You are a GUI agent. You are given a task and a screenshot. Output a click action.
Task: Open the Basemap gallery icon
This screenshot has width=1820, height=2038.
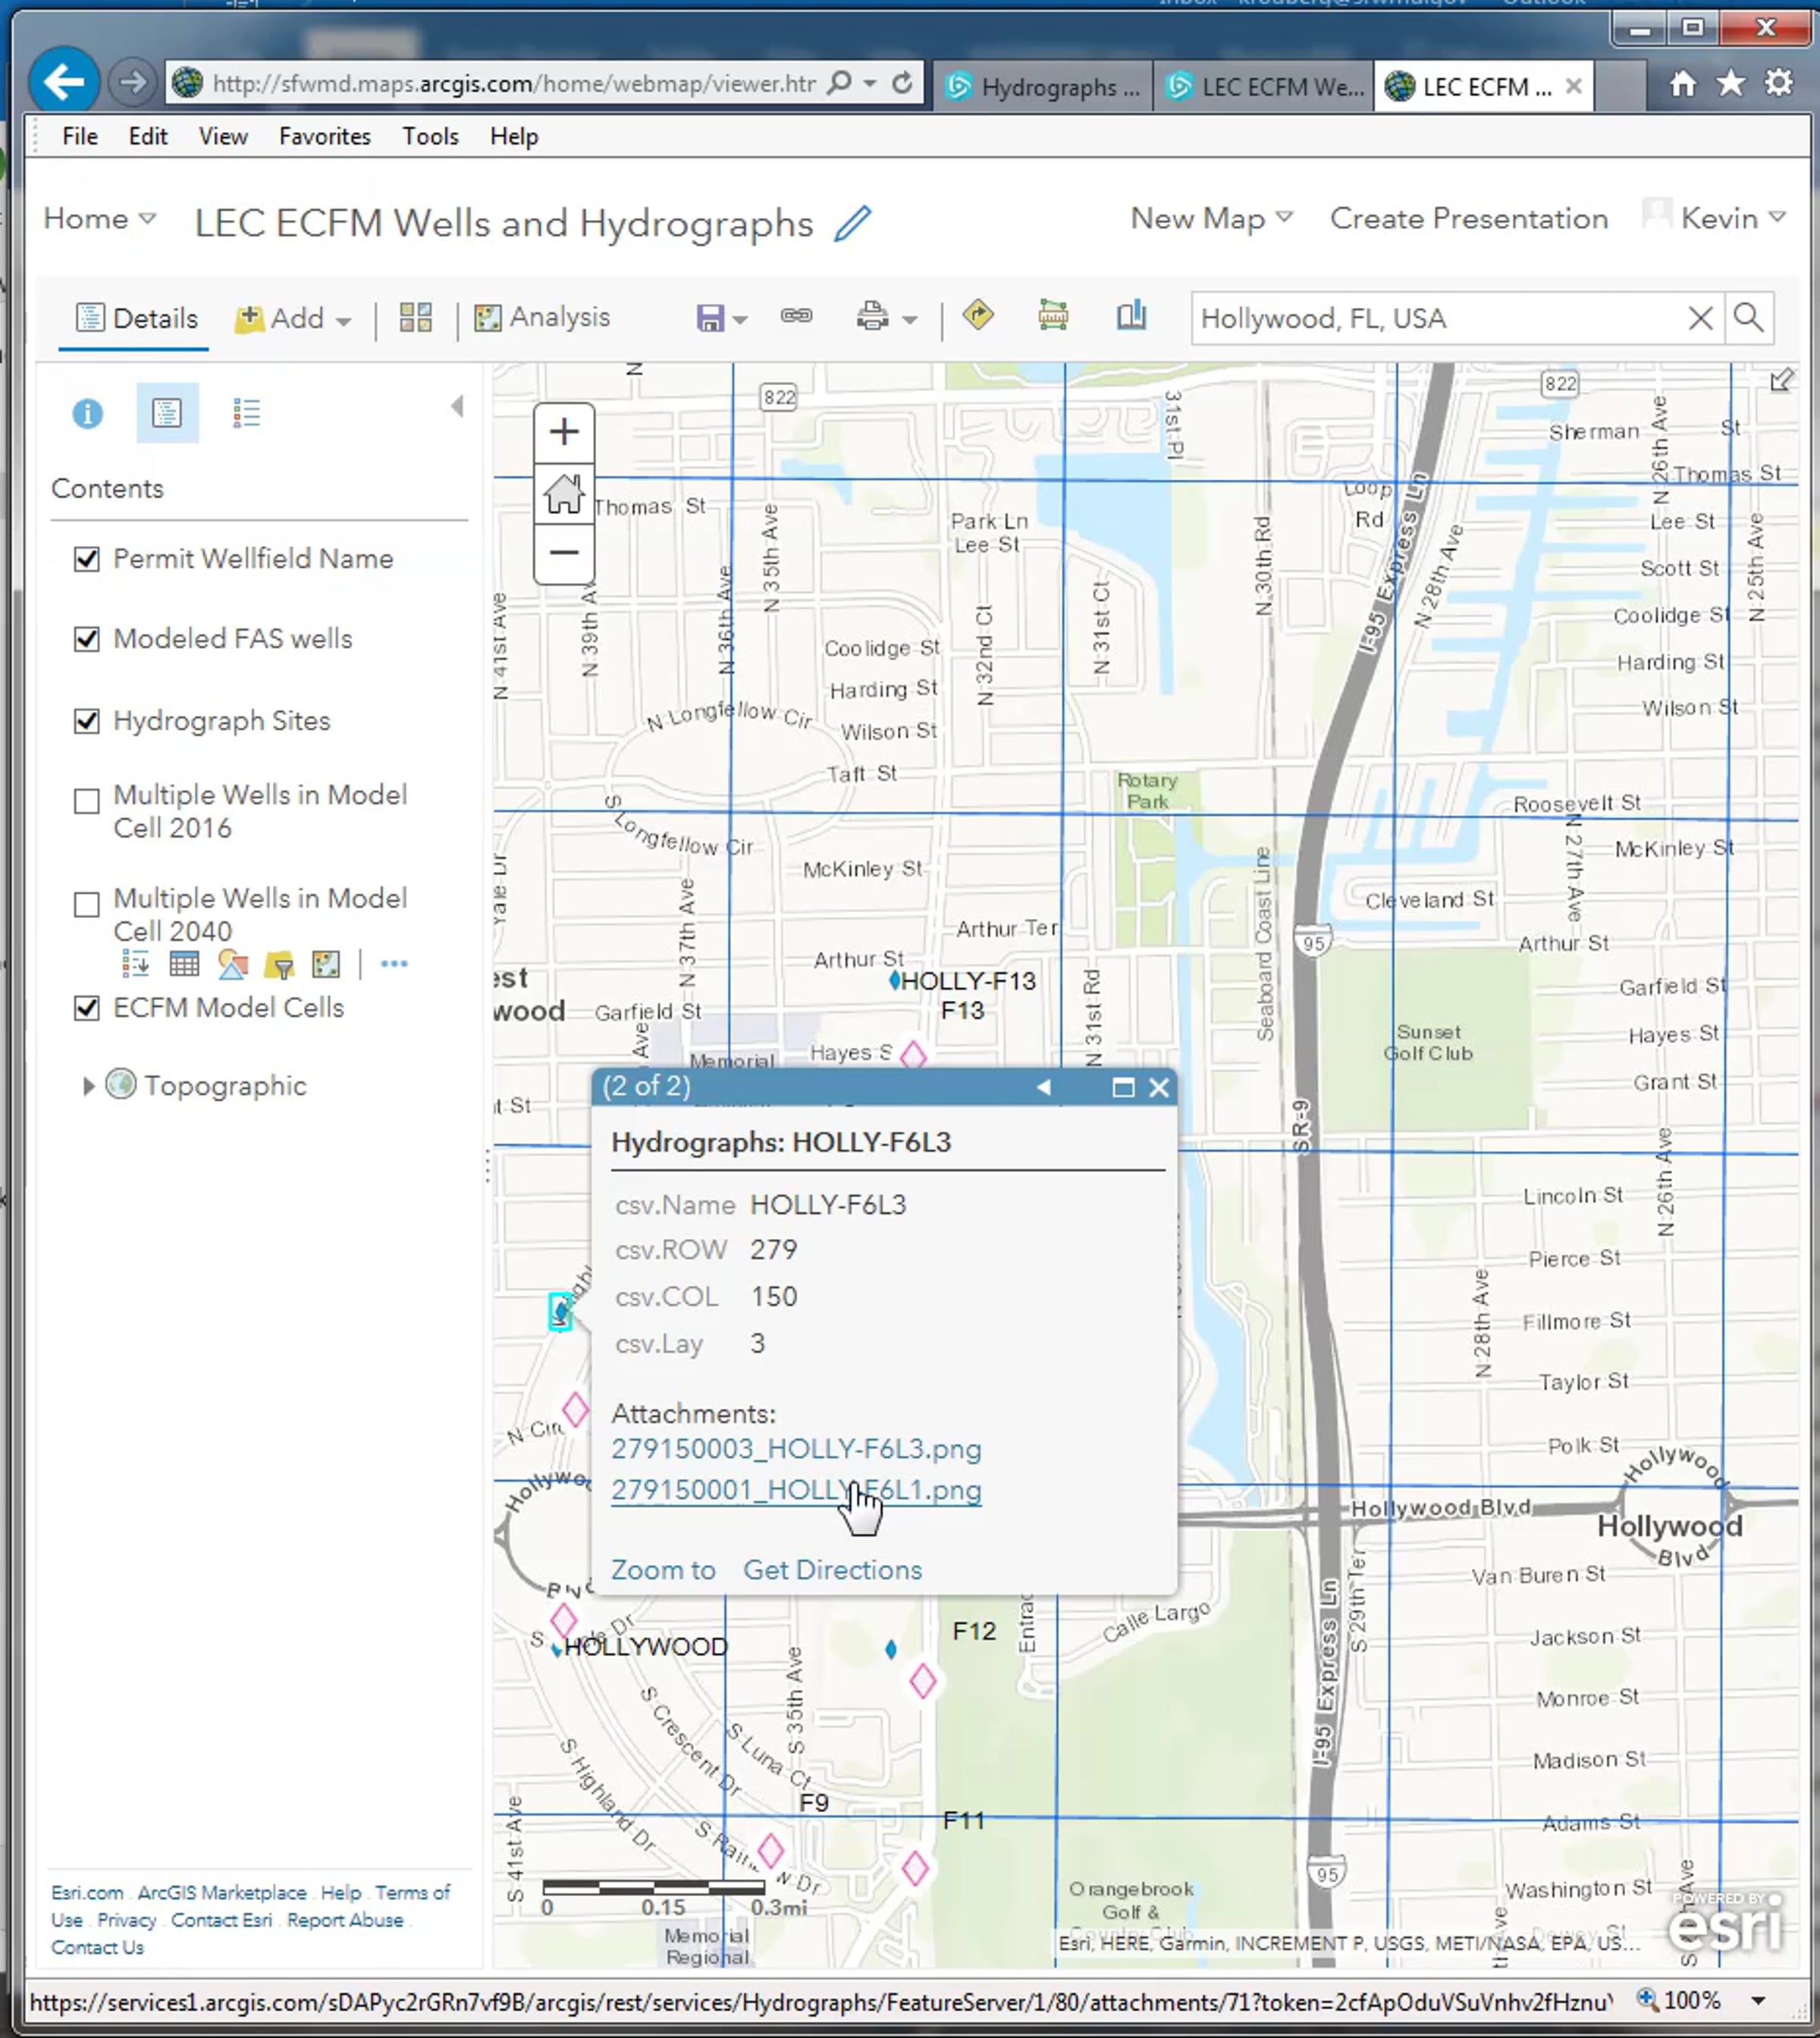(x=415, y=318)
